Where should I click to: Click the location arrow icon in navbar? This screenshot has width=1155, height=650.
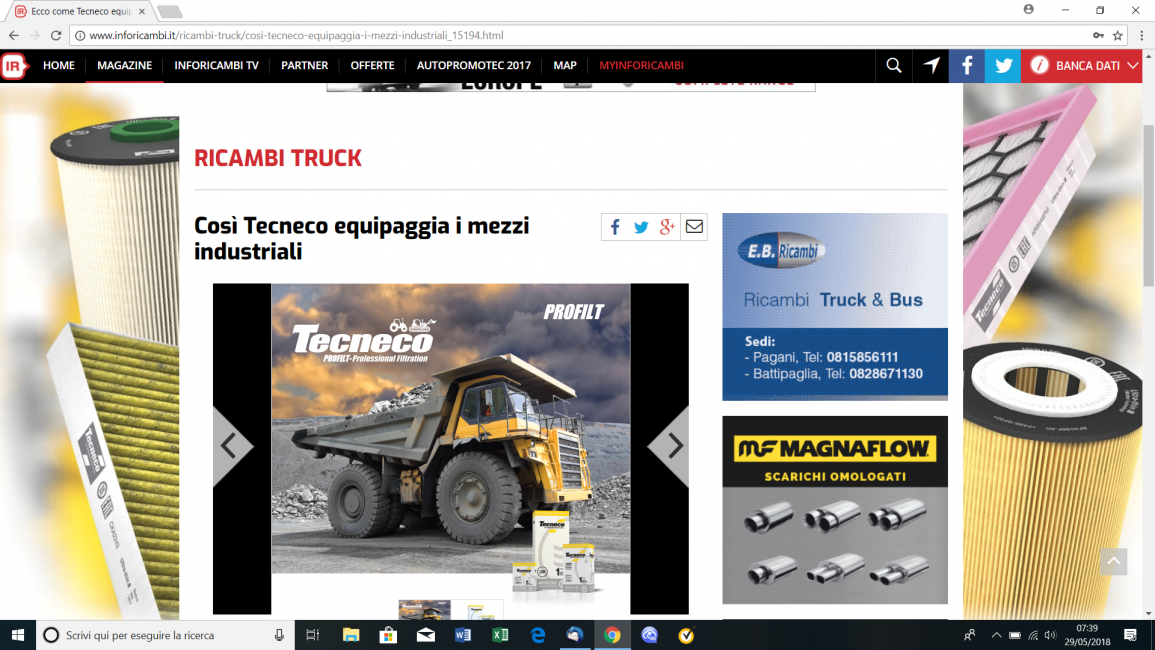(x=931, y=66)
